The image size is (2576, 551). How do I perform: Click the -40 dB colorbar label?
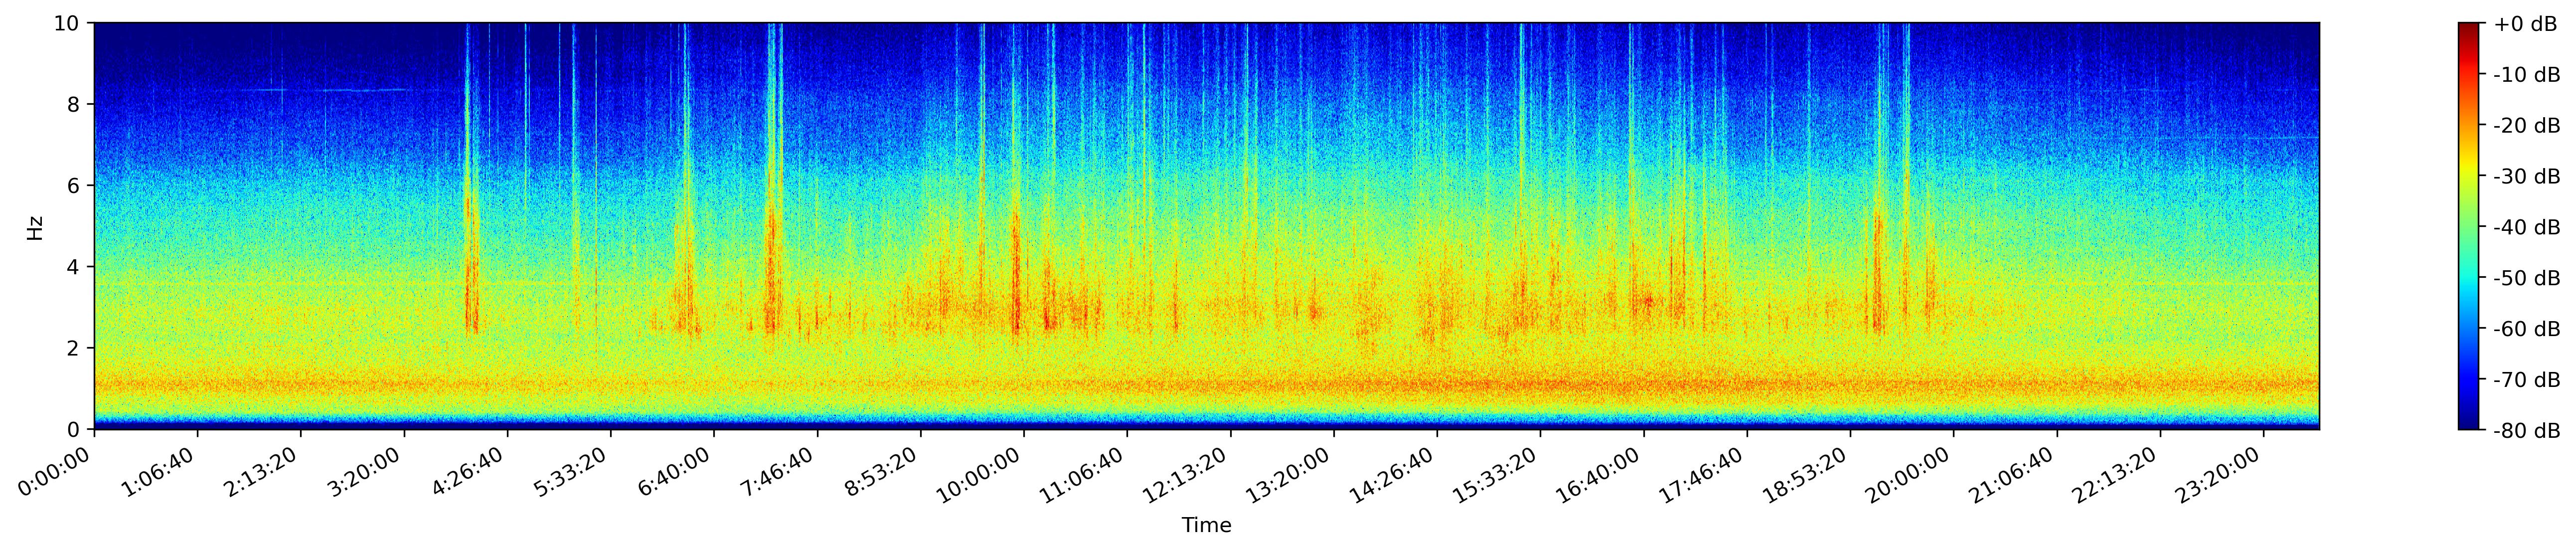[2527, 228]
